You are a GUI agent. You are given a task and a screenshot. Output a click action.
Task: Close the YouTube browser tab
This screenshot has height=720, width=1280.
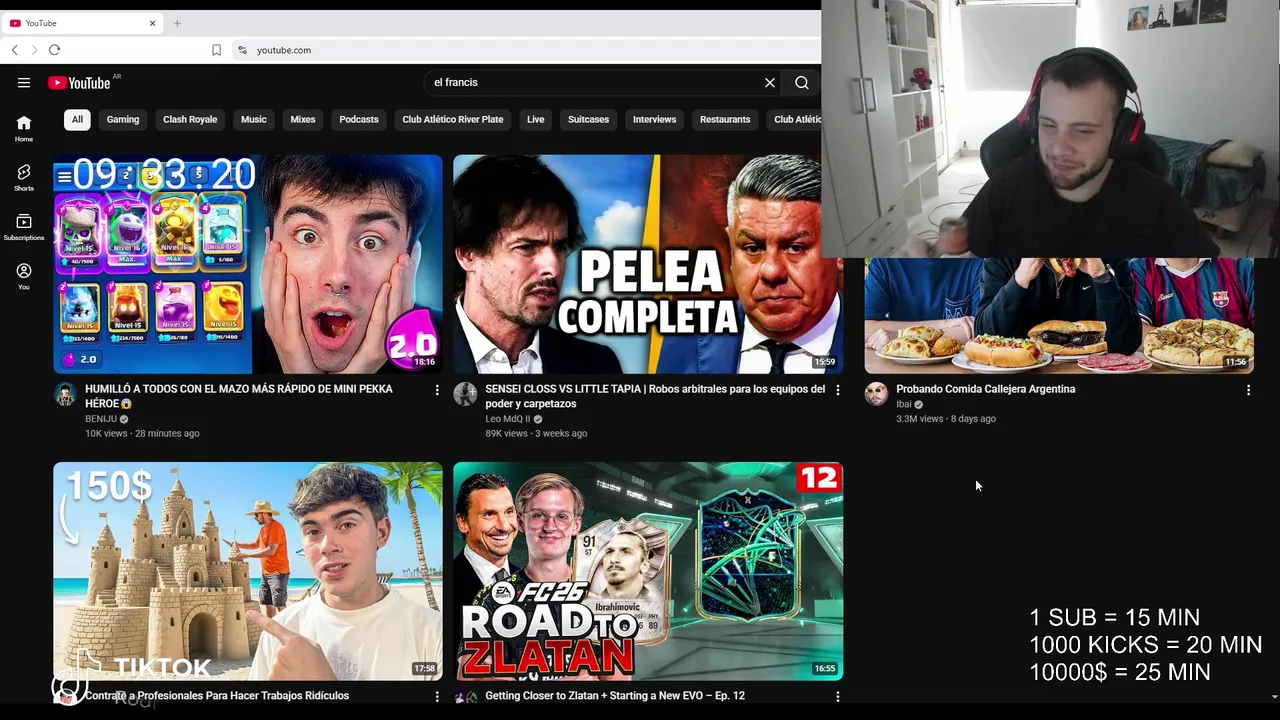pos(153,23)
